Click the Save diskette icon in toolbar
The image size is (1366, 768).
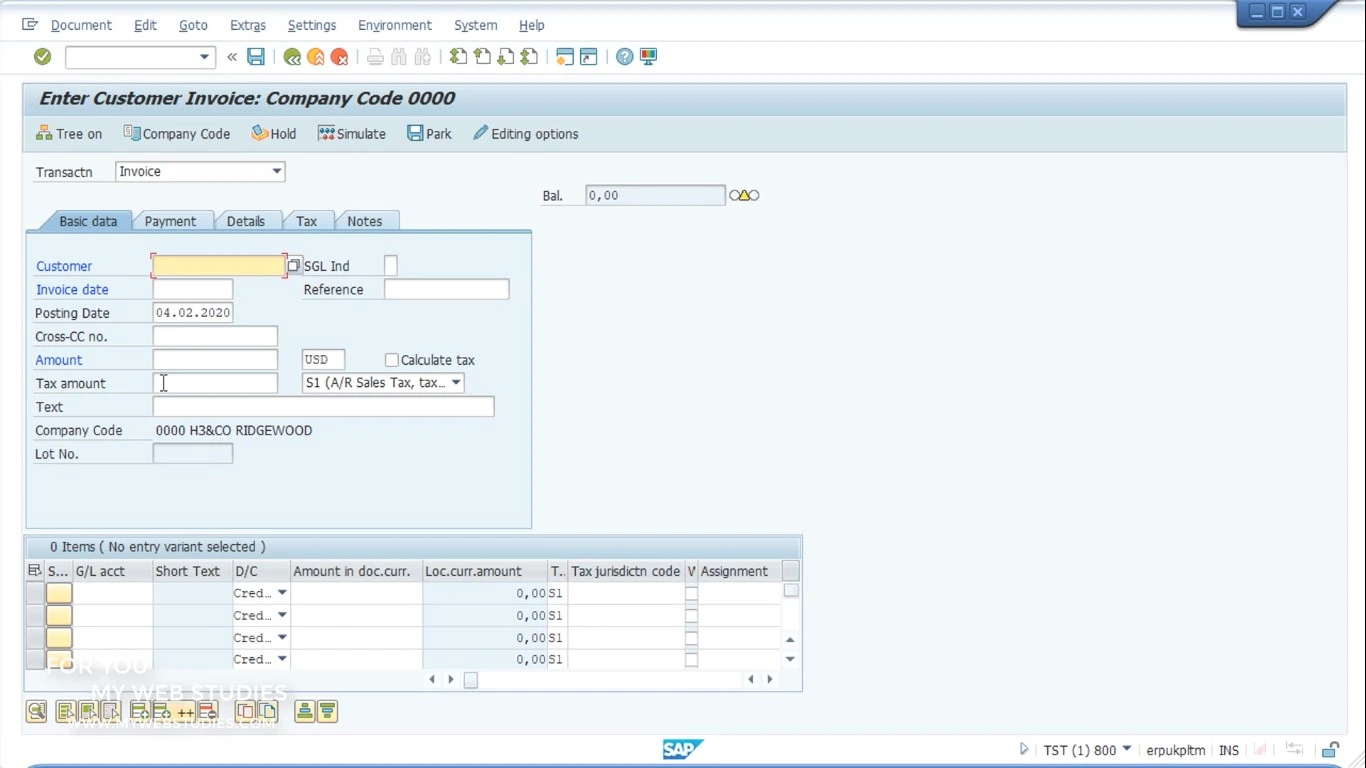point(256,57)
